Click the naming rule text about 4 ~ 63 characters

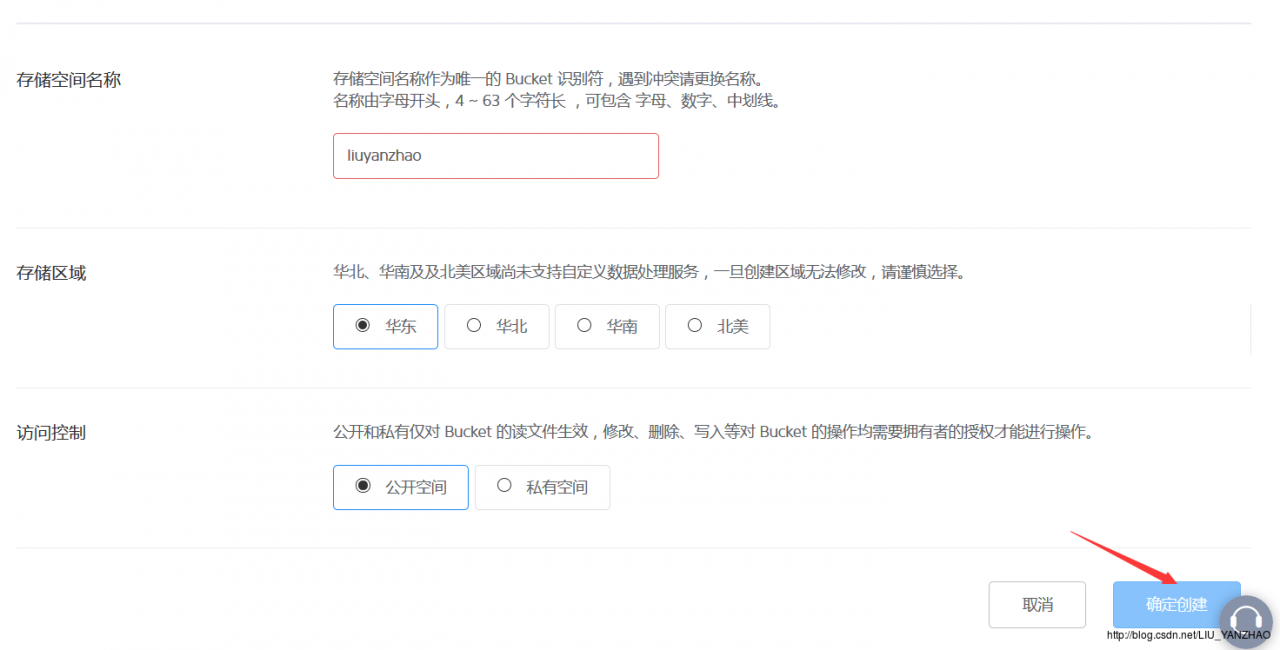(555, 101)
